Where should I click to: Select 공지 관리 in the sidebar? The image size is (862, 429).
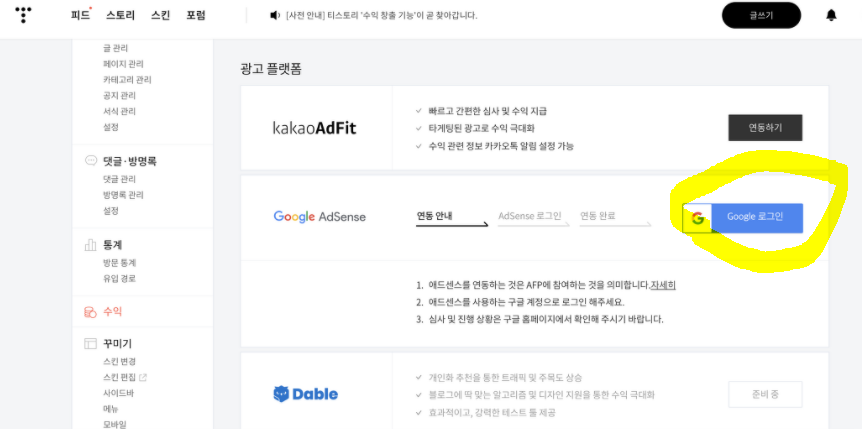click(x=119, y=95)
